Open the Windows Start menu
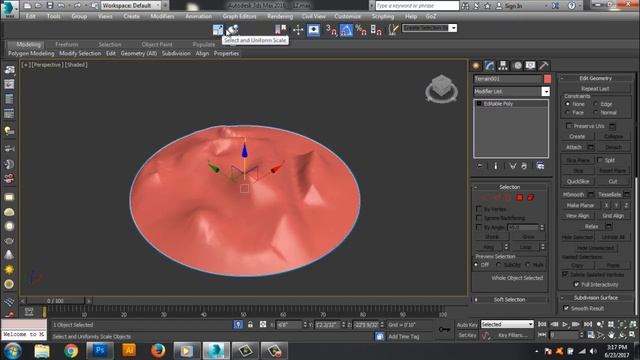Screen dimensions: 640x360 click(13, 351)
